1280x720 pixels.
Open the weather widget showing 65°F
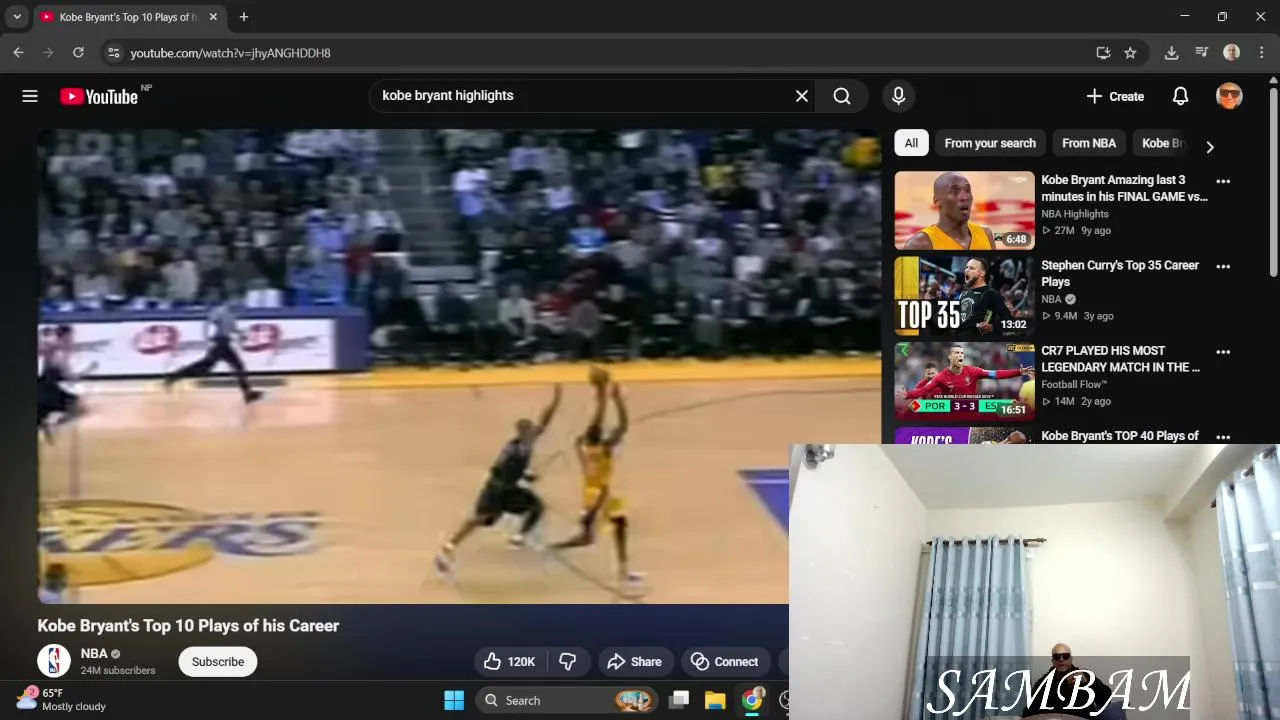(62, 699)
